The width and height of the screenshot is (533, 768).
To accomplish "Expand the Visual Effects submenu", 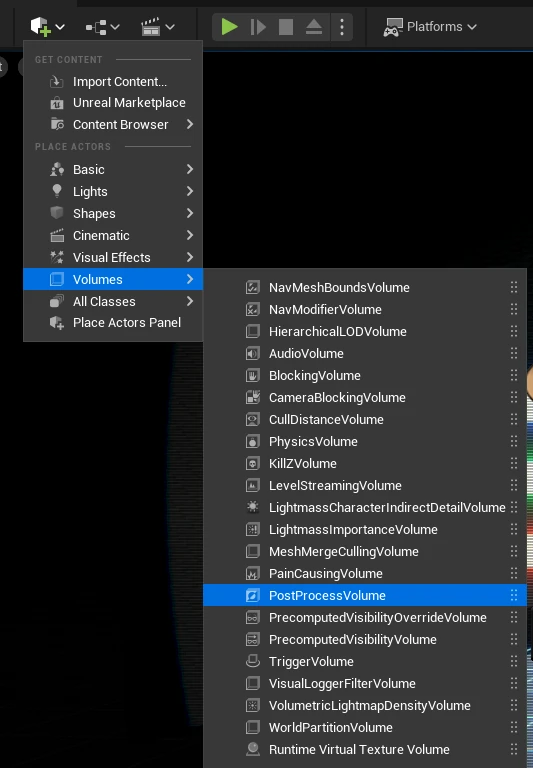I will tap(113, 258).
